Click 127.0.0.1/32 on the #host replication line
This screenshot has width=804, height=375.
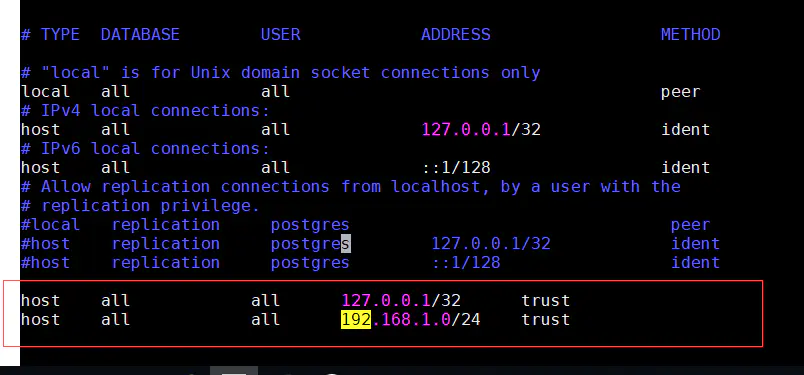[x=491, y=243]
